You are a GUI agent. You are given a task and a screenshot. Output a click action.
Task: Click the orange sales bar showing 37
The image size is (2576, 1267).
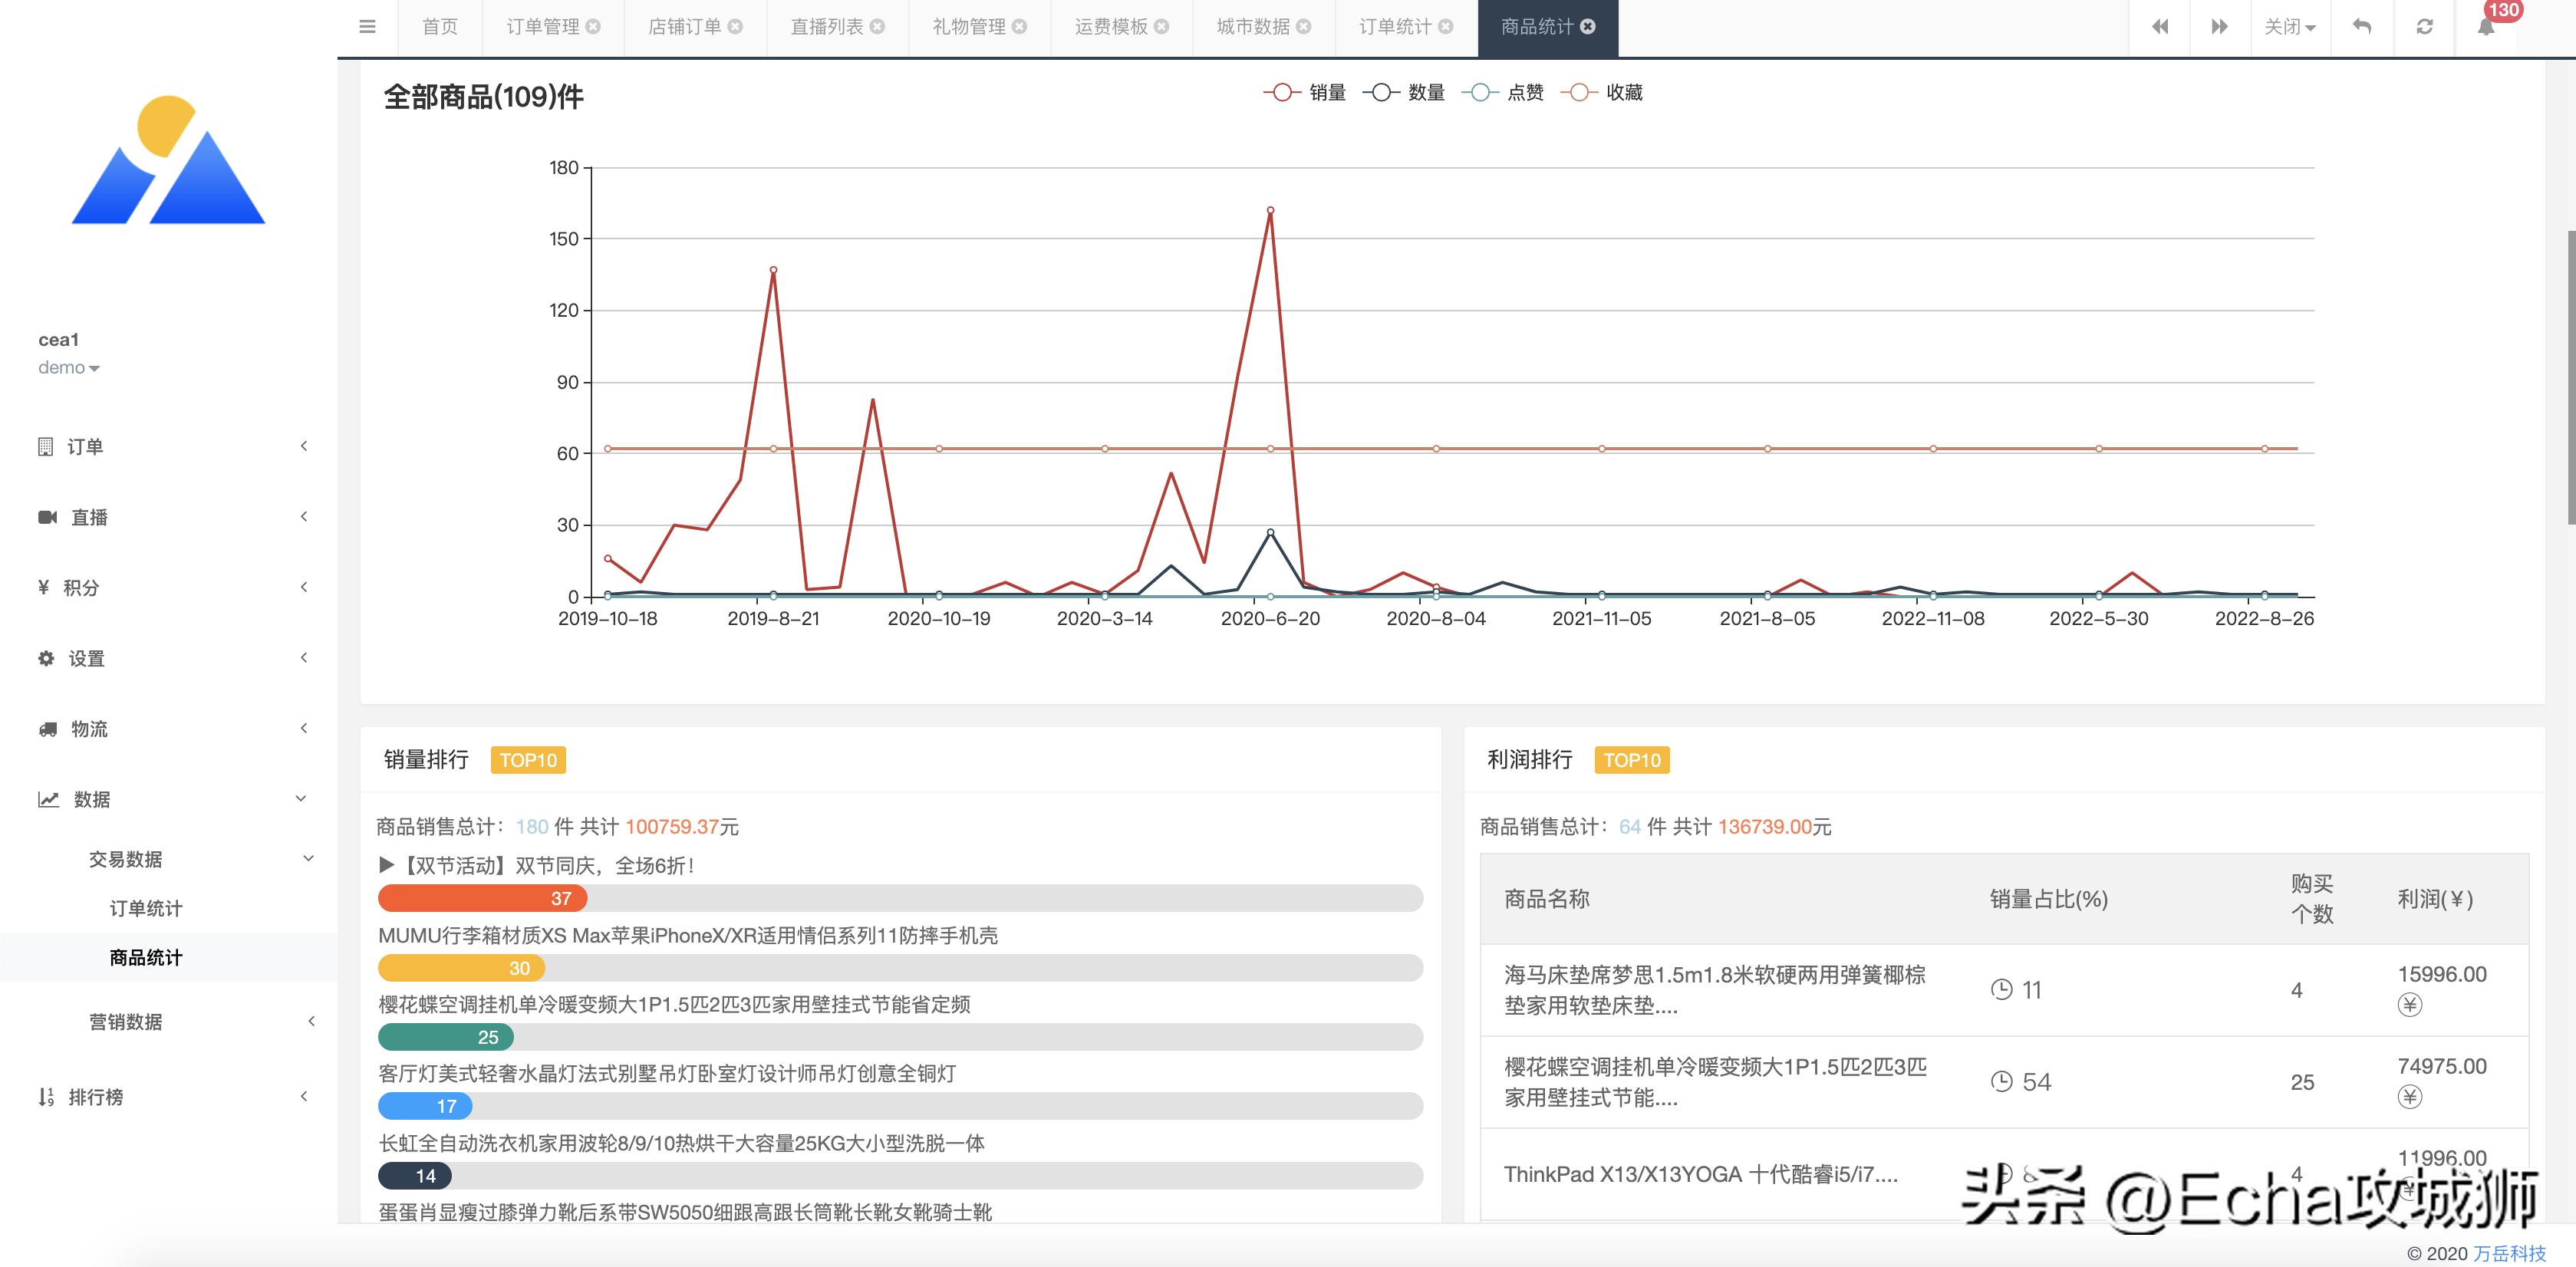[x=482, y=898]
